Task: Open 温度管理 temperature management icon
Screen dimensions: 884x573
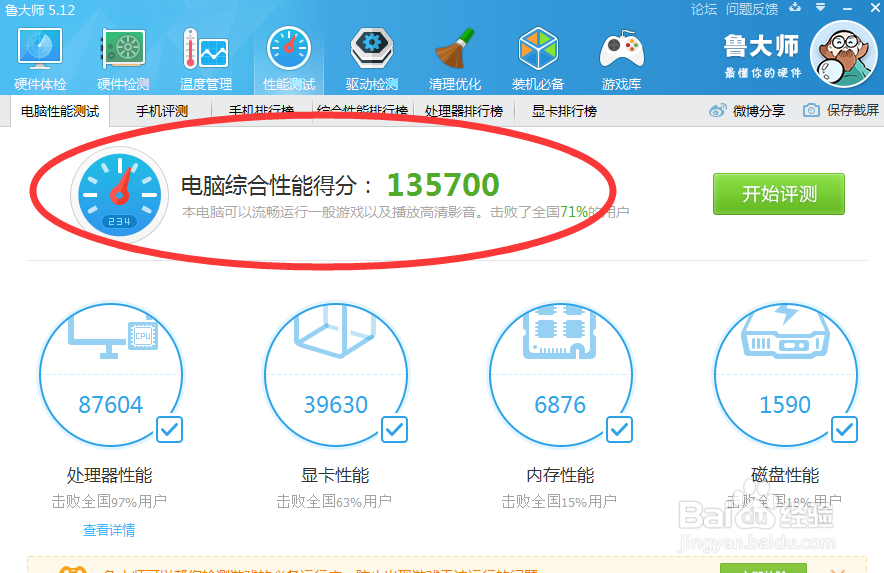Action: click(x=206, y=49)
